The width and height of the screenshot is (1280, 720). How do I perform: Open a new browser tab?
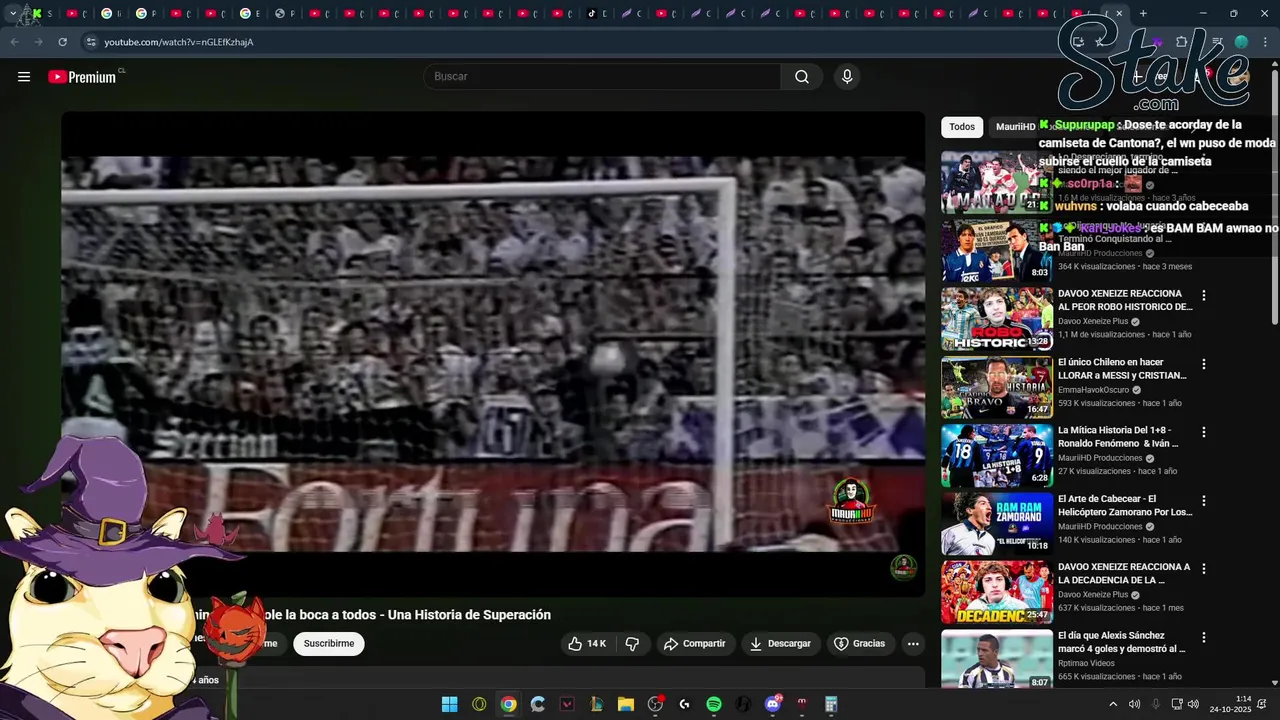[1143, 14]
